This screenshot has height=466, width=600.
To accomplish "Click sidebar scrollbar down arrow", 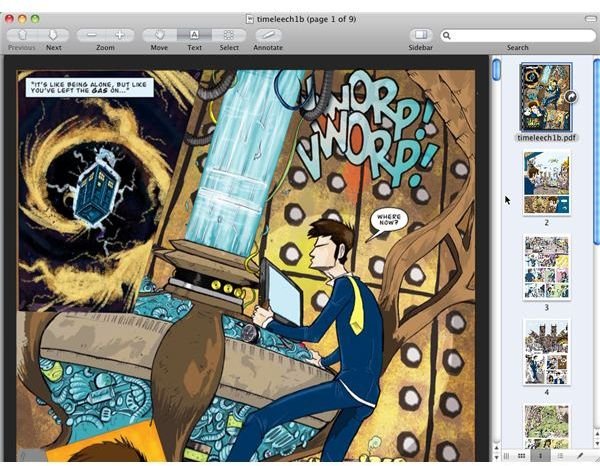I will coord(597,443).
